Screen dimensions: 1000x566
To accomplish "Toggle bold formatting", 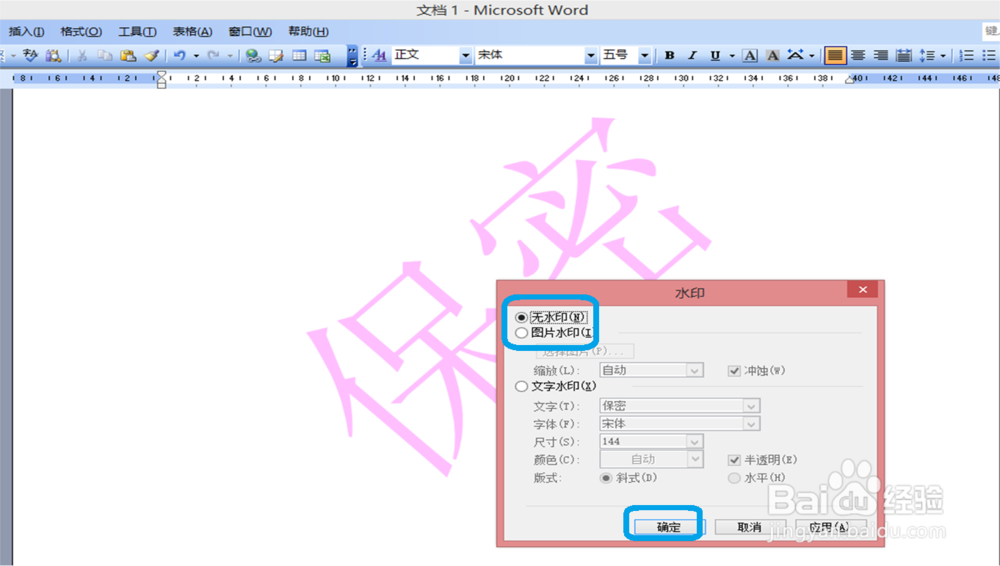I will point(669,56).
